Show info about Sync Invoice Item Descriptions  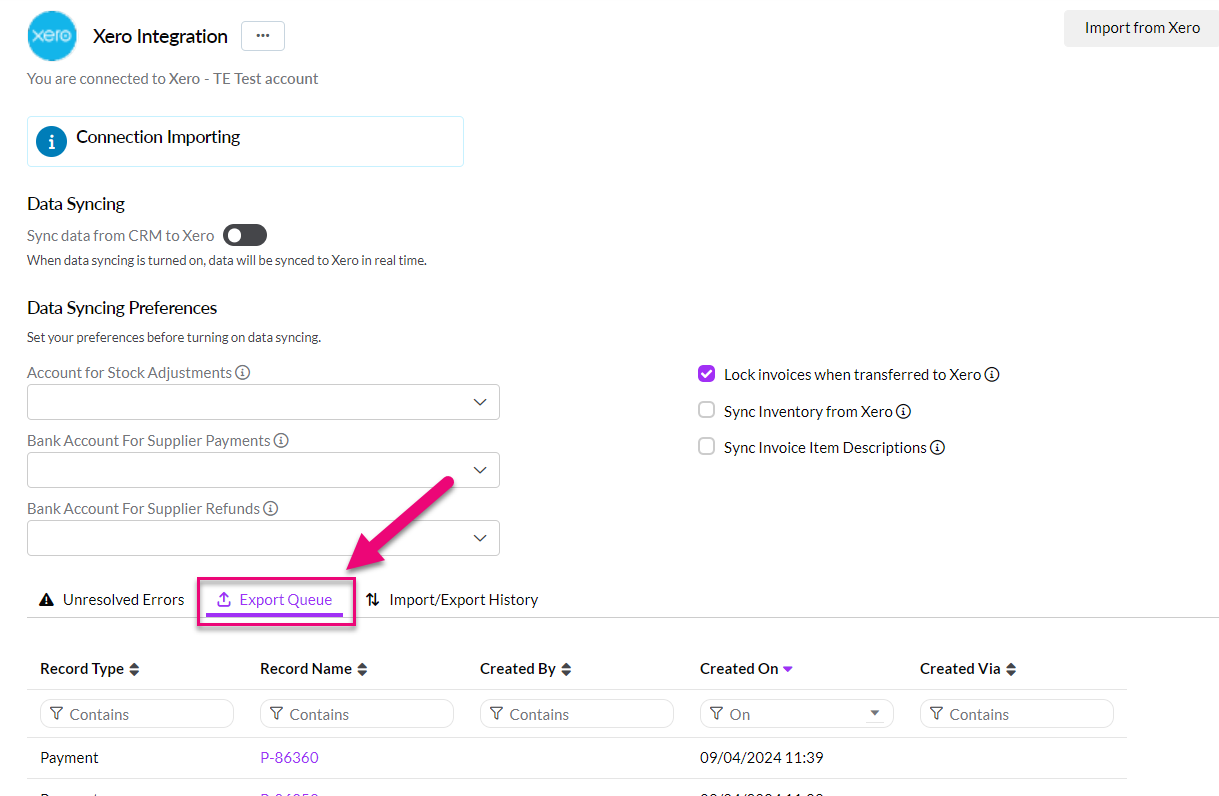pos(937,448)
